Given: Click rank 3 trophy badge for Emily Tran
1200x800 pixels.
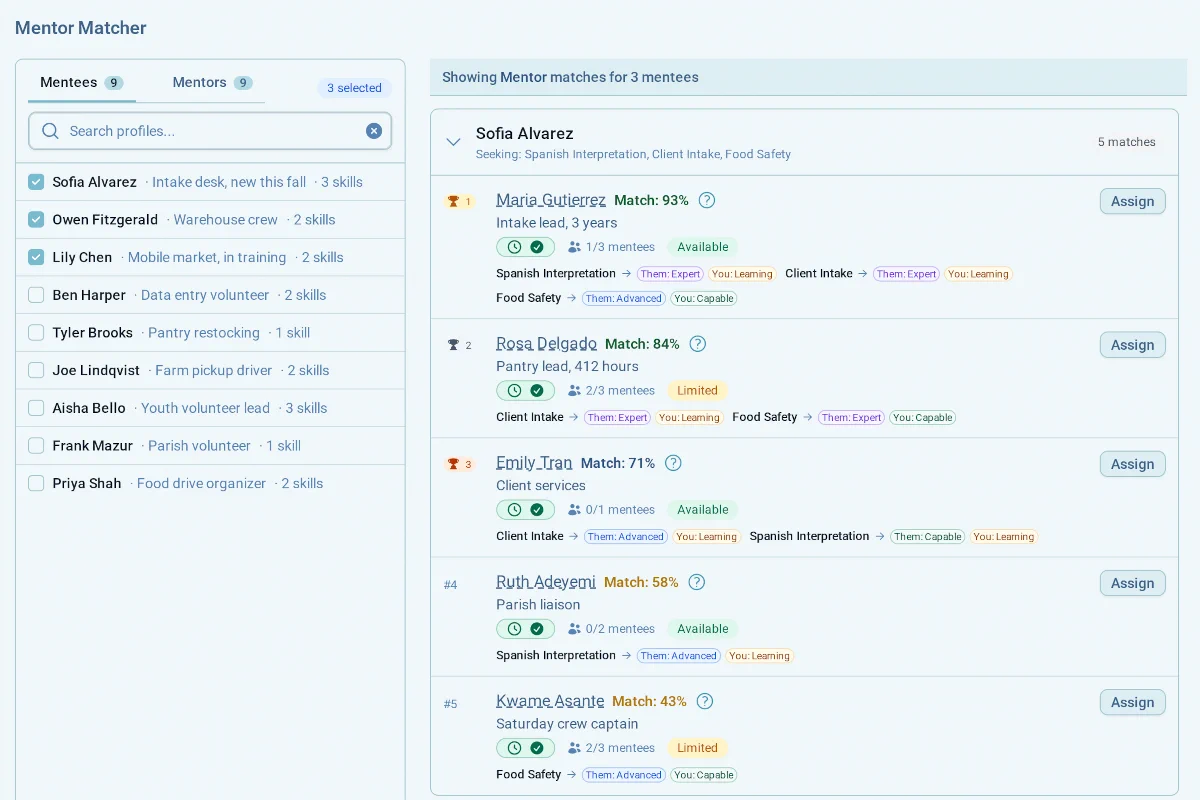Looking at the screenshot, I should click(x=459, y=464).
